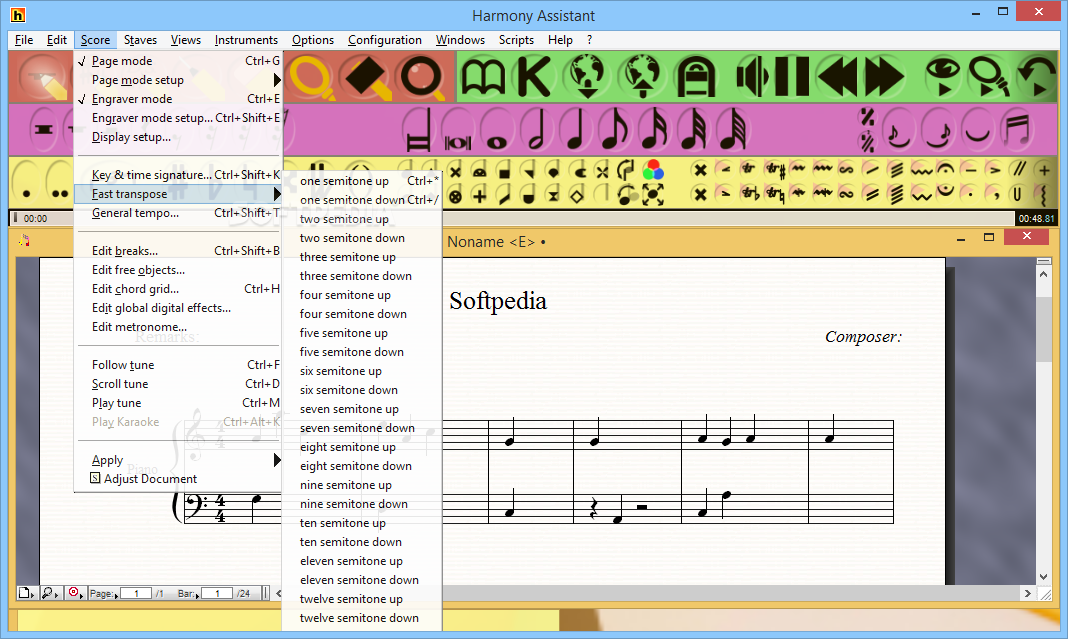The height and width of the screenshot is (639, 1068).
Task: Click the vertical scrollbar down arrow
Action: pyautogui.click(x=1043, y=577)
